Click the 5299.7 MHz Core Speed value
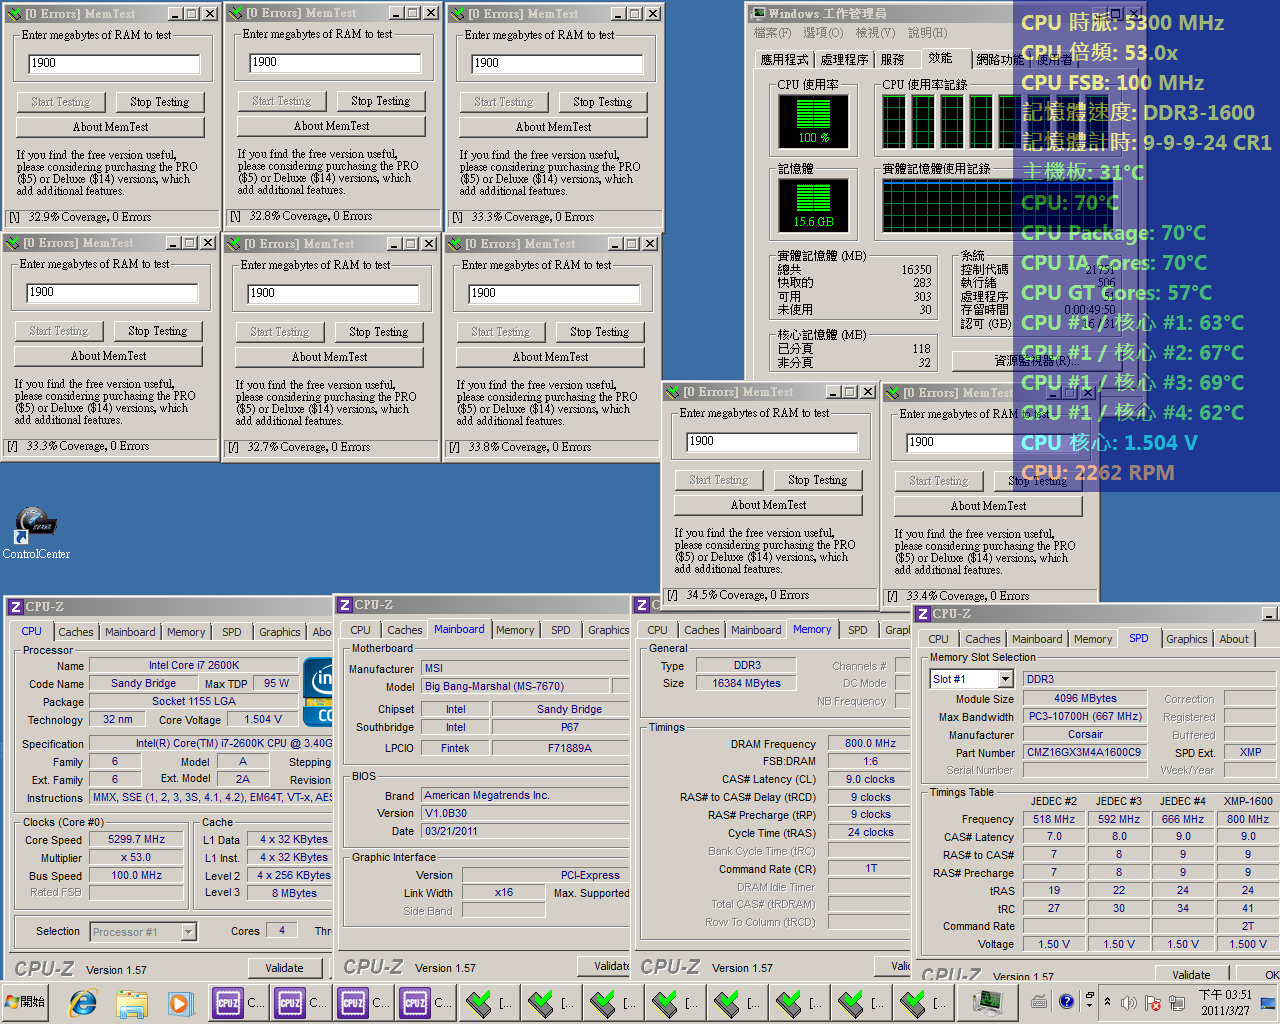This screenshot has height=1024, width=1280. point(137,840)
